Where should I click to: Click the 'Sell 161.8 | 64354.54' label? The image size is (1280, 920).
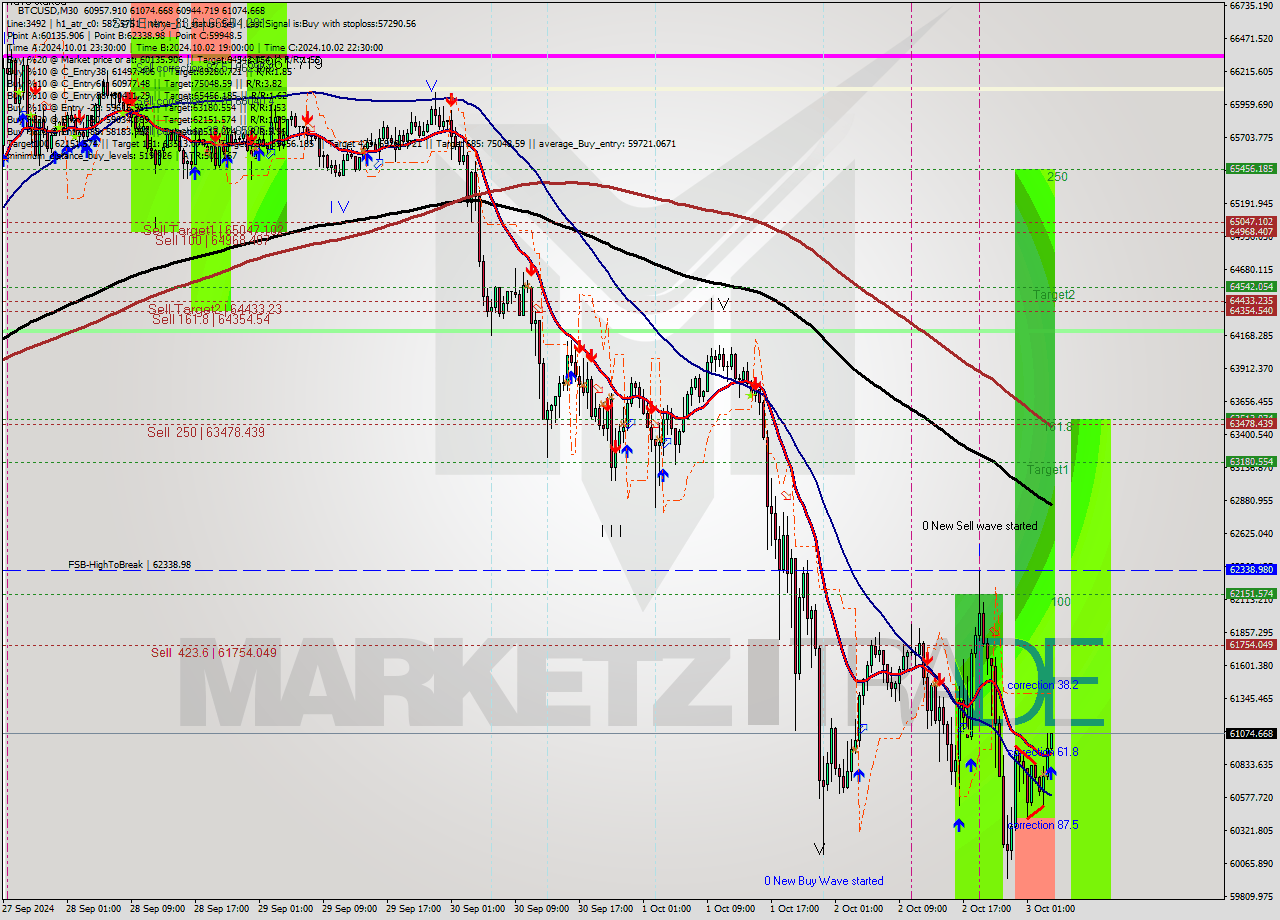click(x=211, y=320)
